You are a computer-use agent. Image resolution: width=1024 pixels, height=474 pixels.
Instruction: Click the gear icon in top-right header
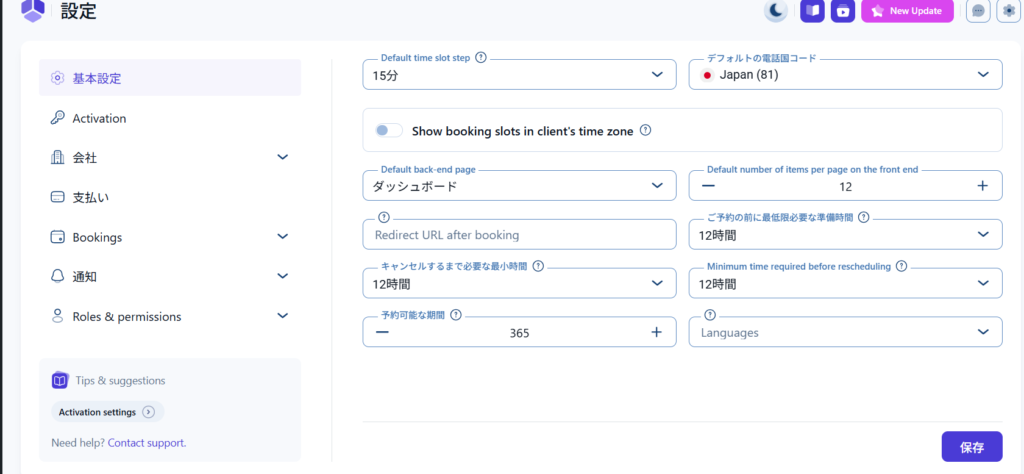tap(1007, 11)
